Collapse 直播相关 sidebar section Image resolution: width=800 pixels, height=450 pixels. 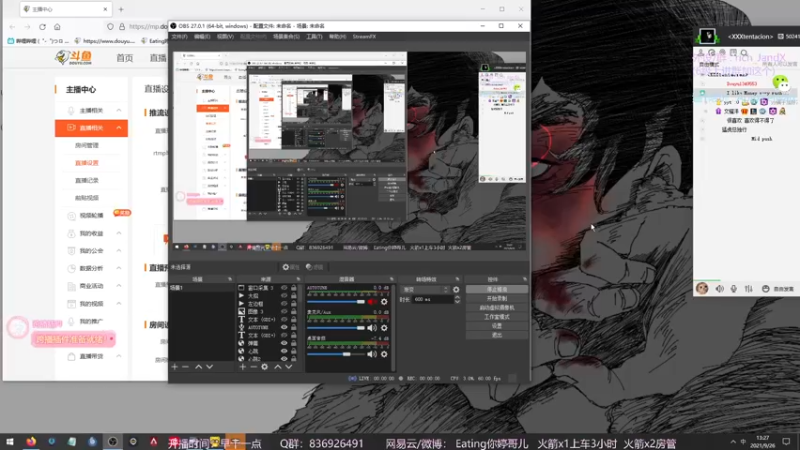pyautogui.click(x=119, y=128)
